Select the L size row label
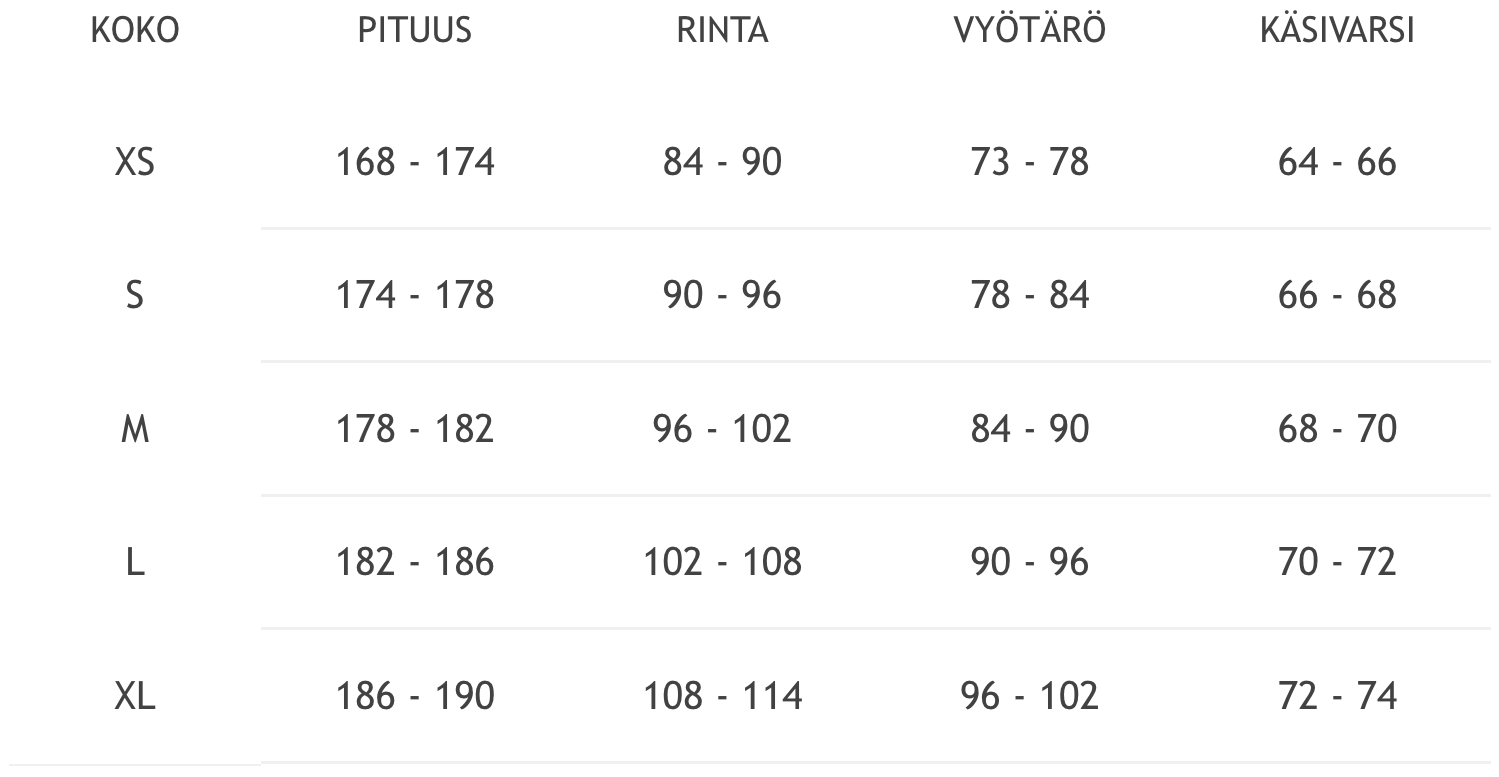This screenshot has width=1499, height=777. click(134, 563)
